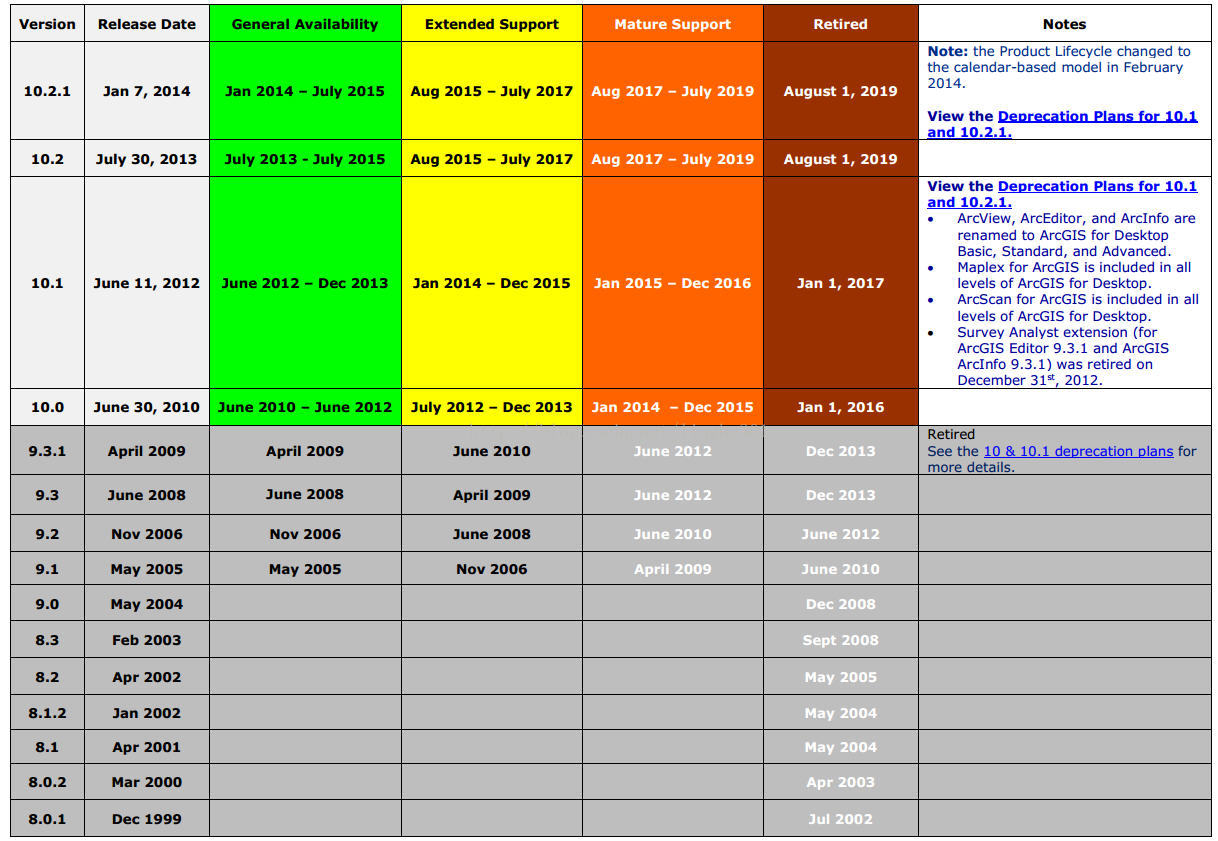
Task: Click release date Feb 2003
Action: tap(147, 640)
